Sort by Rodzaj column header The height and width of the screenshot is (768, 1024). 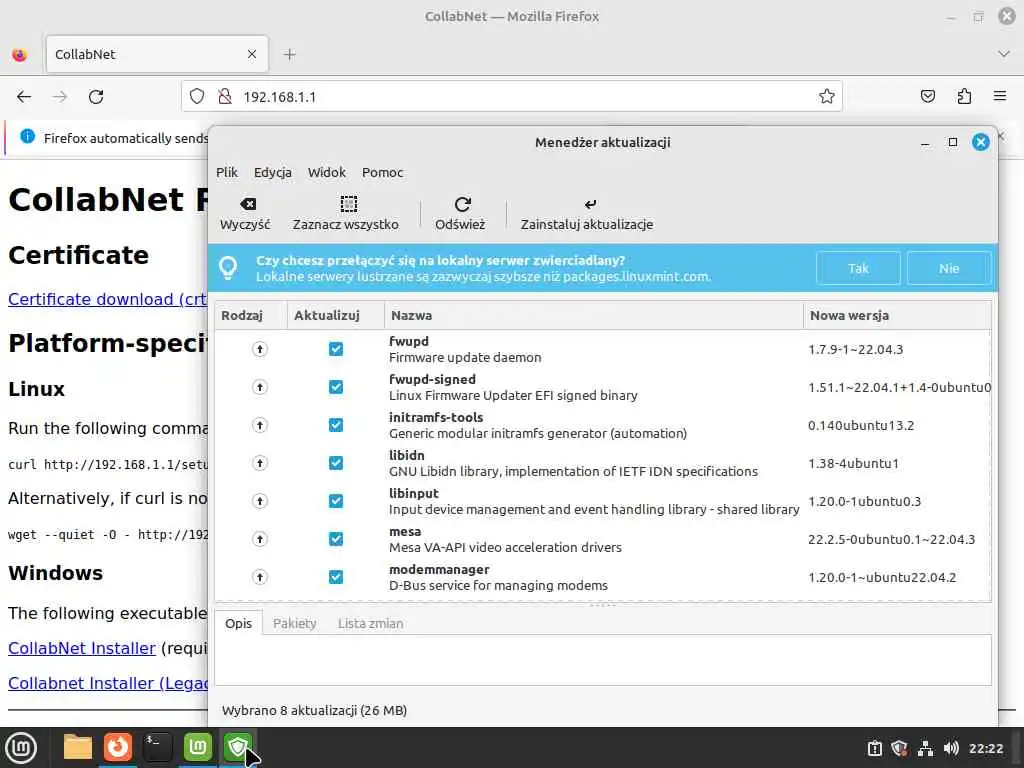[251, 315]
